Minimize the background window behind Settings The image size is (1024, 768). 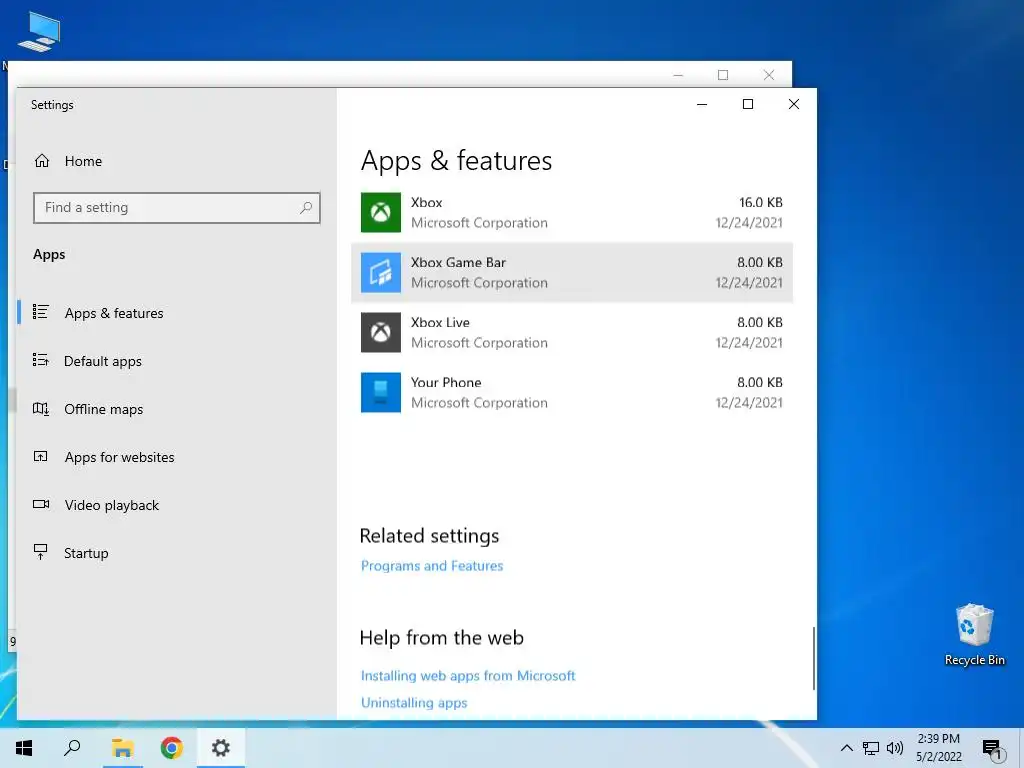(678, 75)
